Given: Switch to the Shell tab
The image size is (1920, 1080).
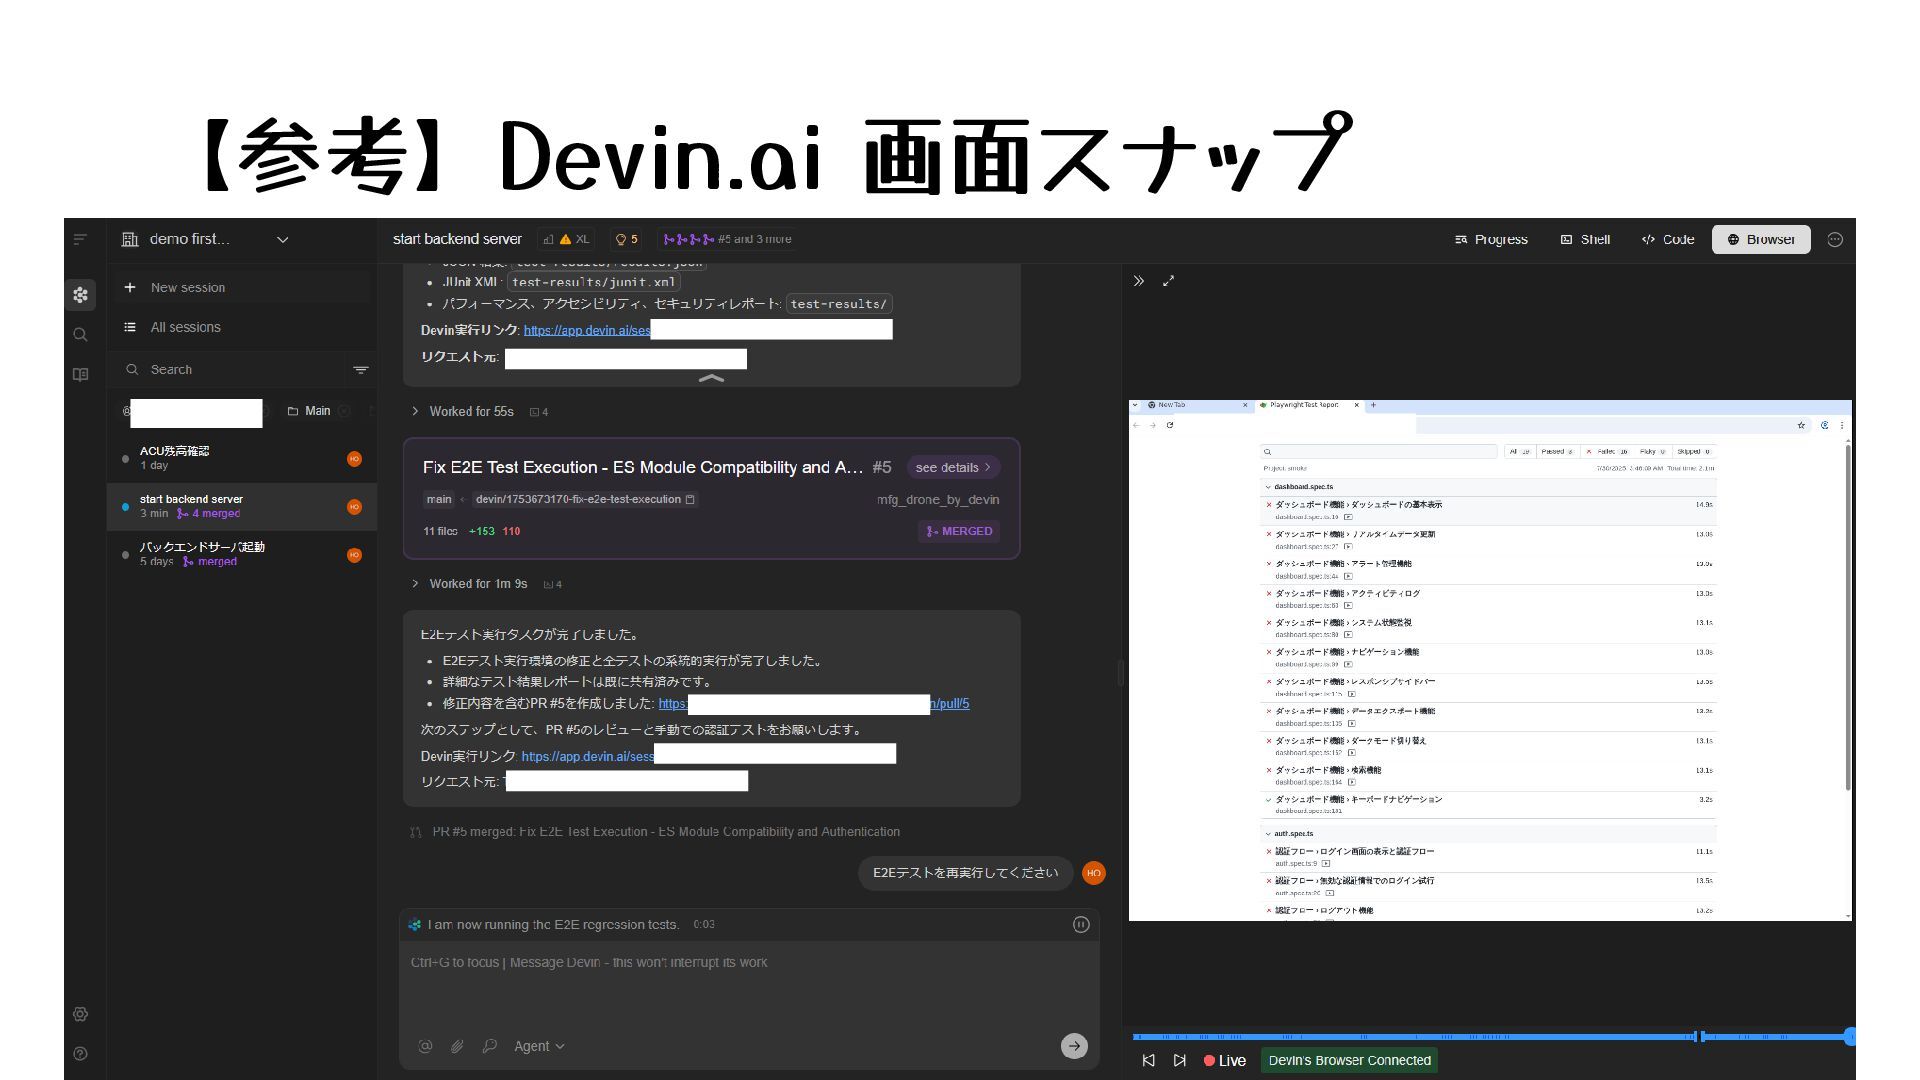Looking at the screenshot, I should [x=1585, y=239].
